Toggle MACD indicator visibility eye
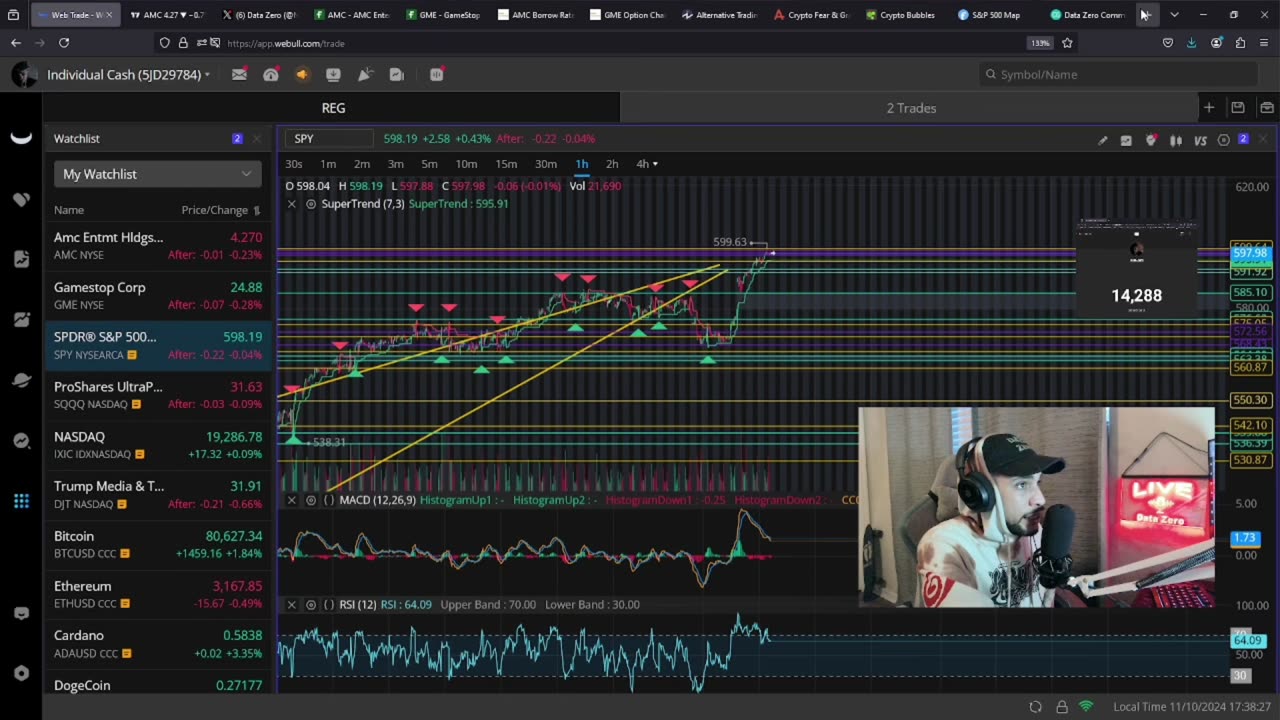Image resolution: width=1280 pixels, height=720 pixels. coord(311,500)
